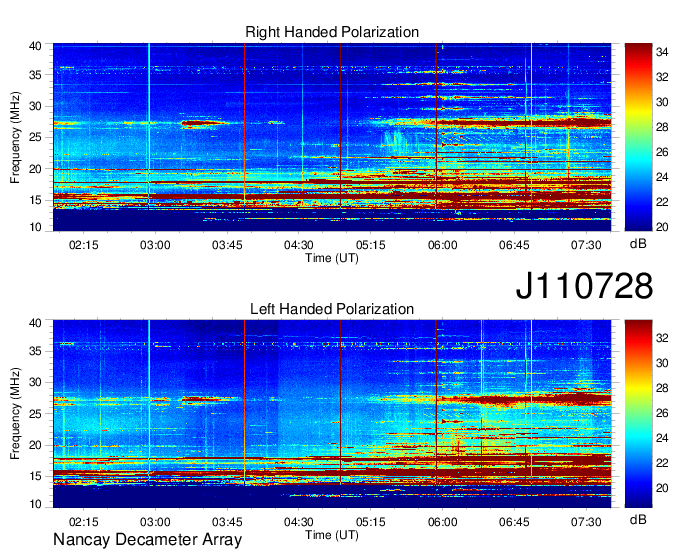Click the "20" label on the left-handed color bar
The width and height of the screenshot is (680, 552).
click(662, 488)
